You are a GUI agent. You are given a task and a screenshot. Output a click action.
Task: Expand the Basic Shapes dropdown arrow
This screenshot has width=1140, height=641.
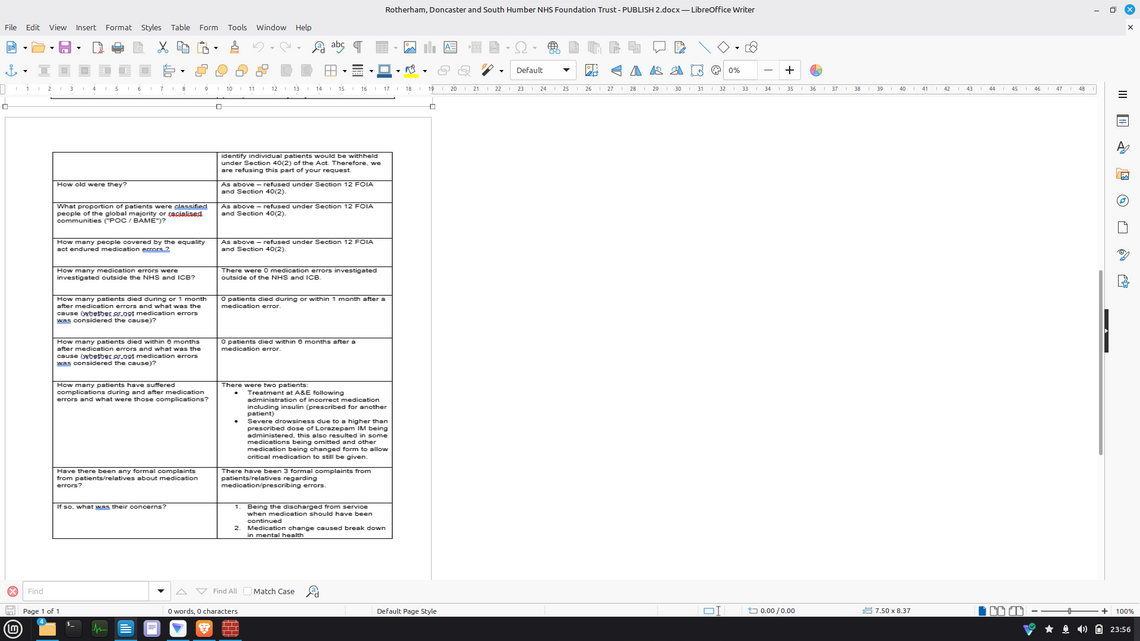coord(737,47)
